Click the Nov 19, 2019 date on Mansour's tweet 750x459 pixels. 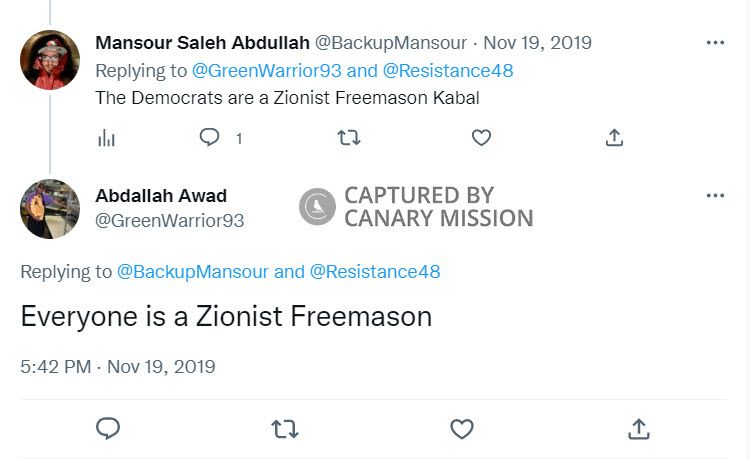tap(537, 43)
